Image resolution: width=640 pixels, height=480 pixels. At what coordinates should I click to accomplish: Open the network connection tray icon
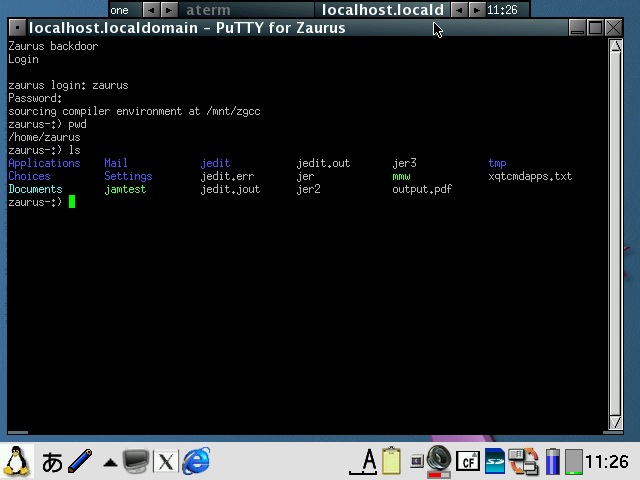[x=523, y=461]
